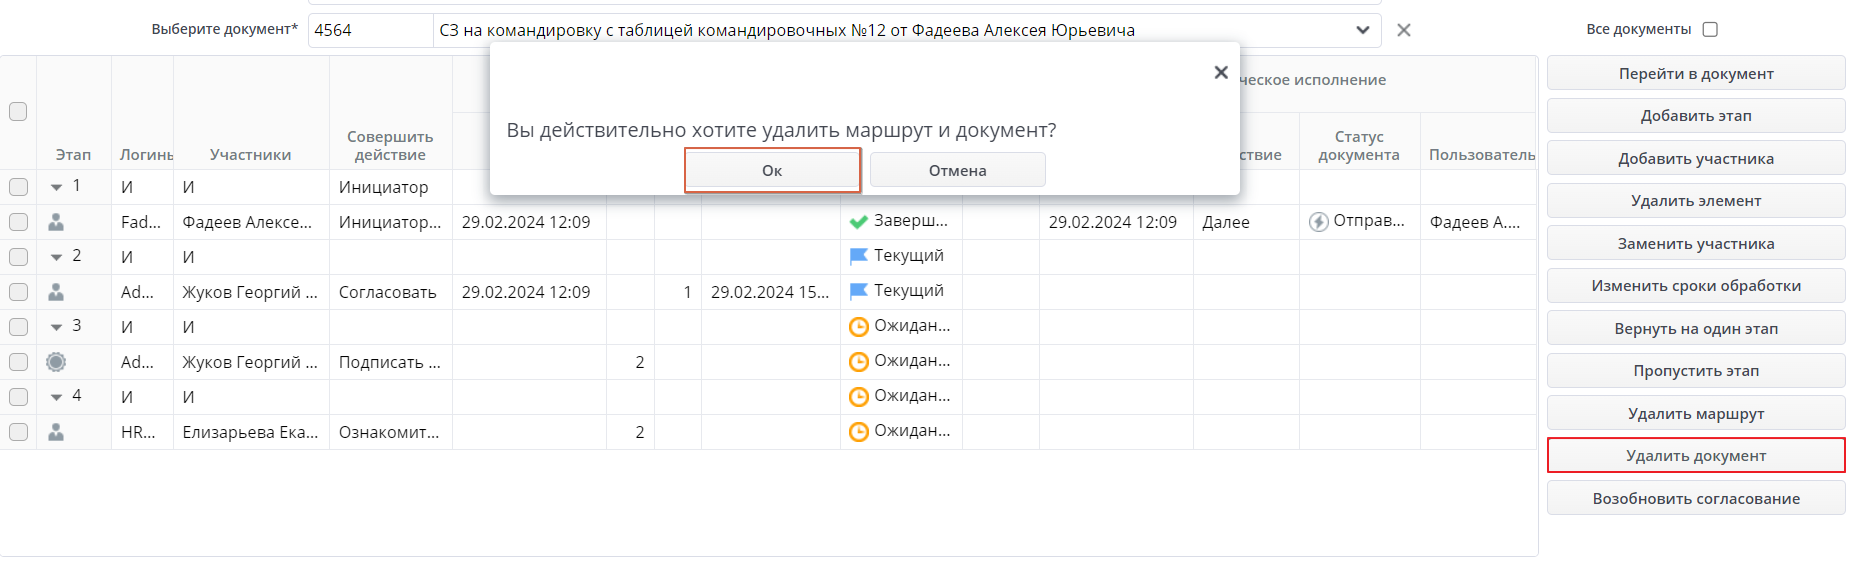The image size is (1855, 575).
Task: Check the Елизарьева row checkbox
Action: click(x=18, y=432)
